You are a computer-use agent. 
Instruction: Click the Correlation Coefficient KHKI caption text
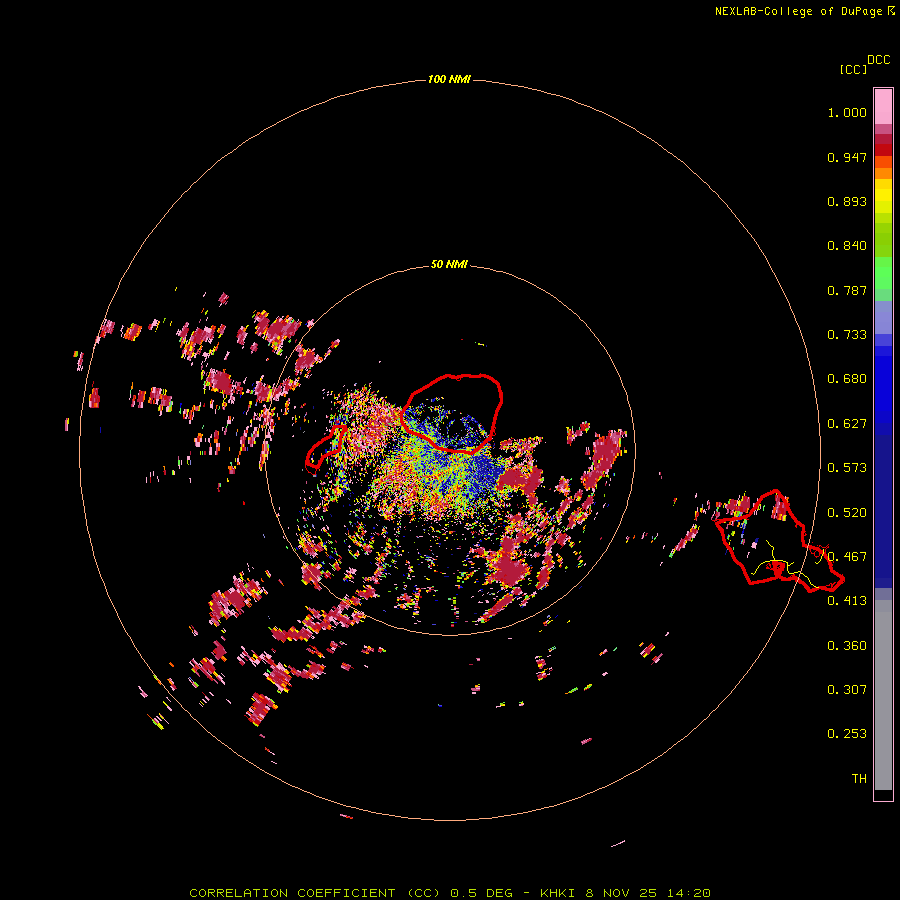coord(450,893)
